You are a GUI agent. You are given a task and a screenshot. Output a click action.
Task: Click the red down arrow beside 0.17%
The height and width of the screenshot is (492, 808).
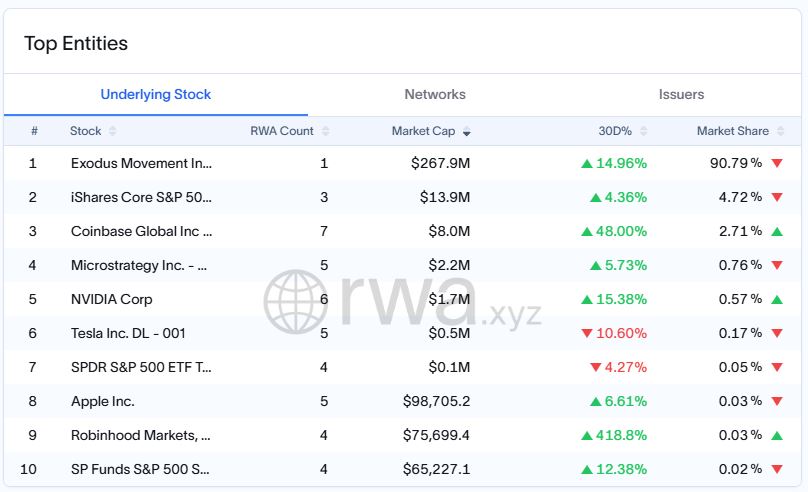click(x=777, y=333)
